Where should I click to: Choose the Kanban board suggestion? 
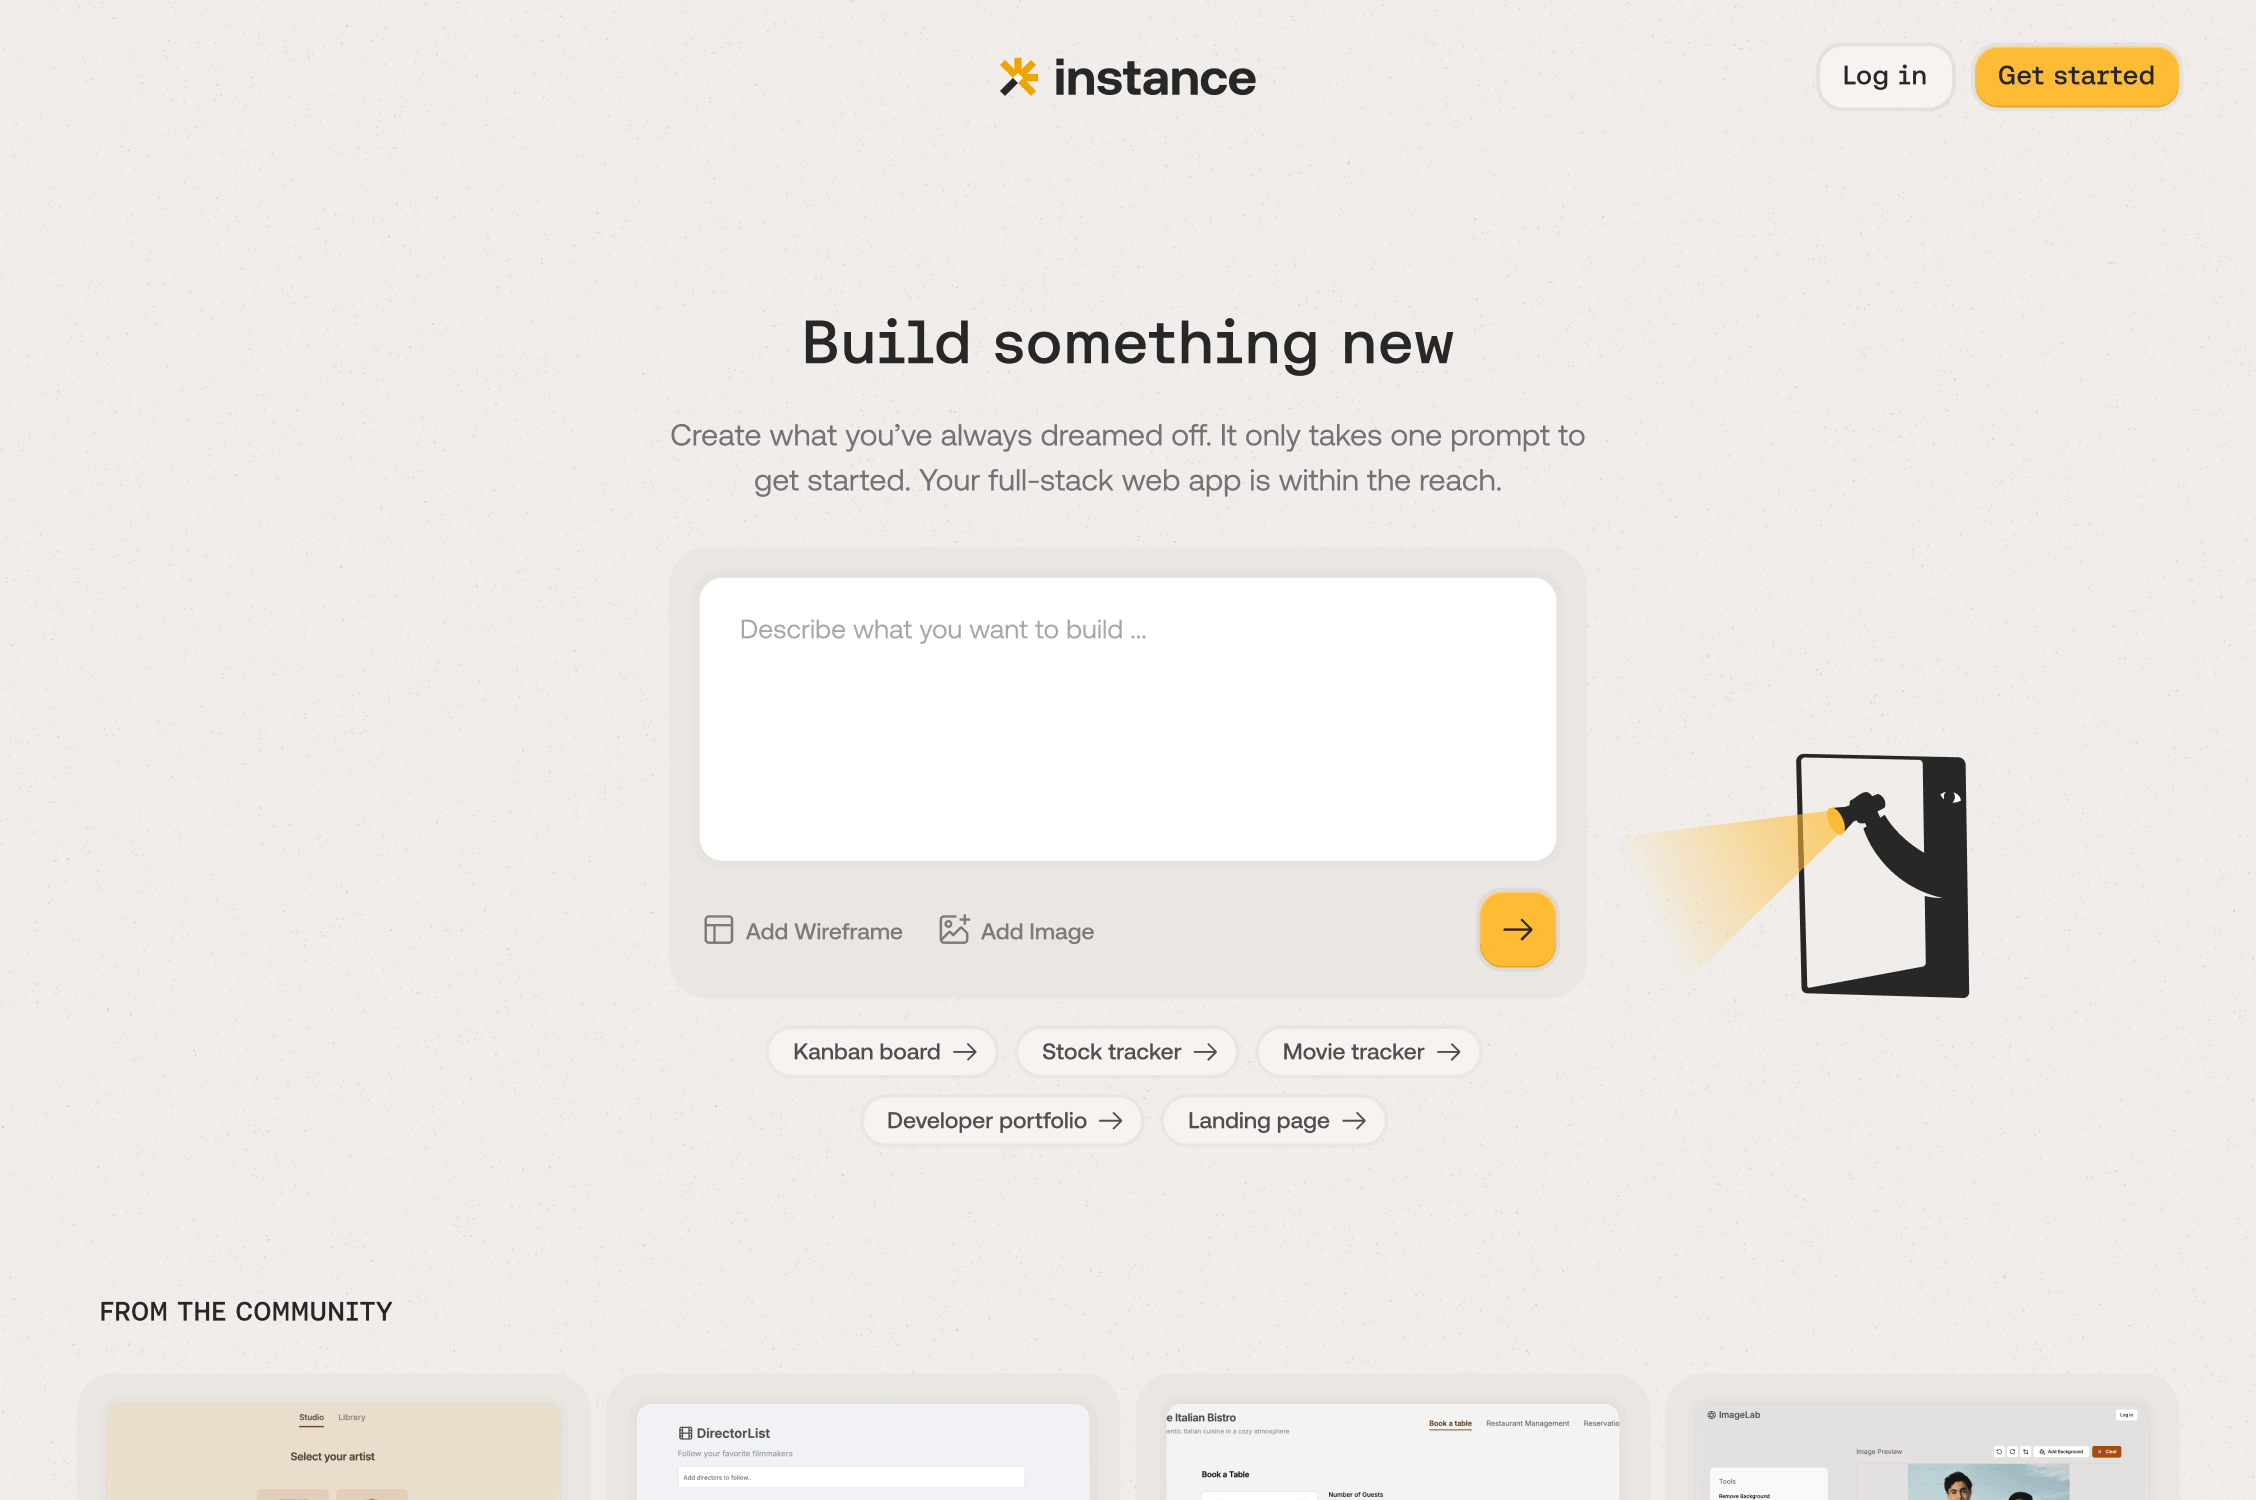[x=882, y=1052]
